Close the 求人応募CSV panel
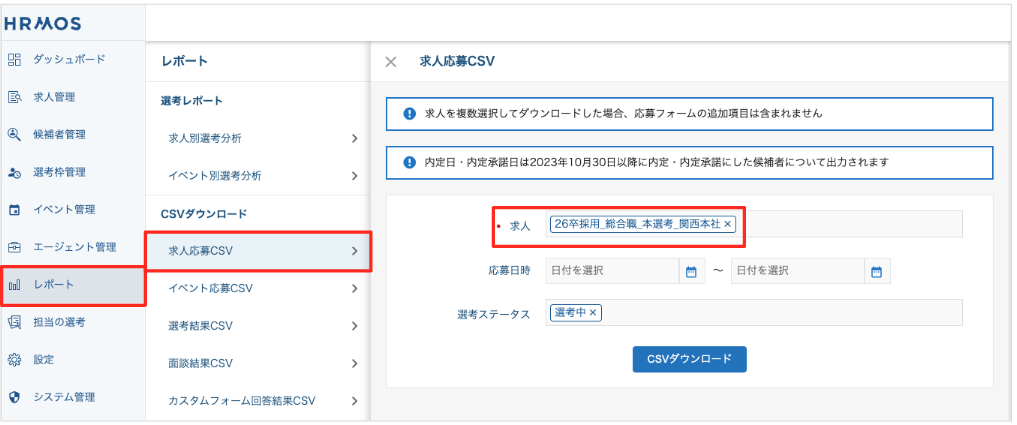The height and width of the screenshot is (425, 1017). point(391,61)
